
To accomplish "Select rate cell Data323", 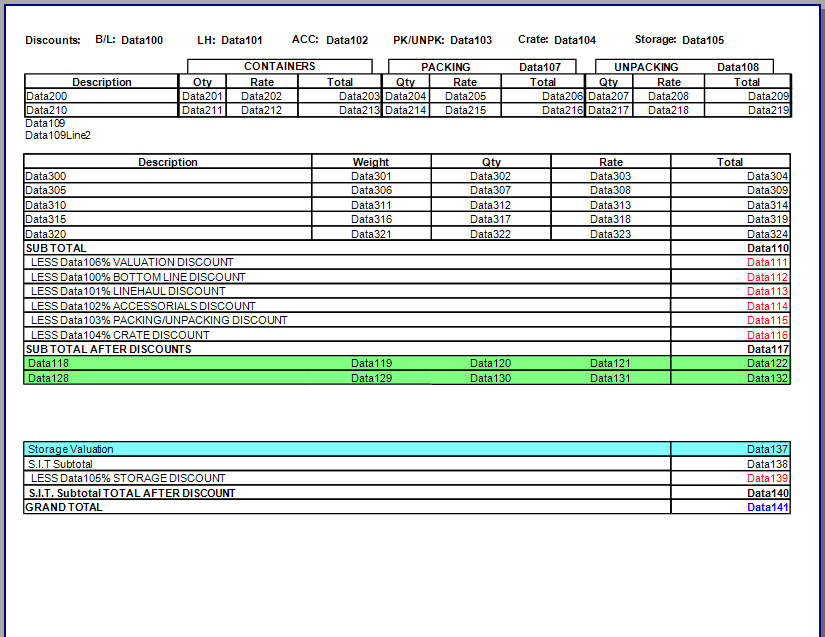I will pyautogui.click(x=610, y=234).
